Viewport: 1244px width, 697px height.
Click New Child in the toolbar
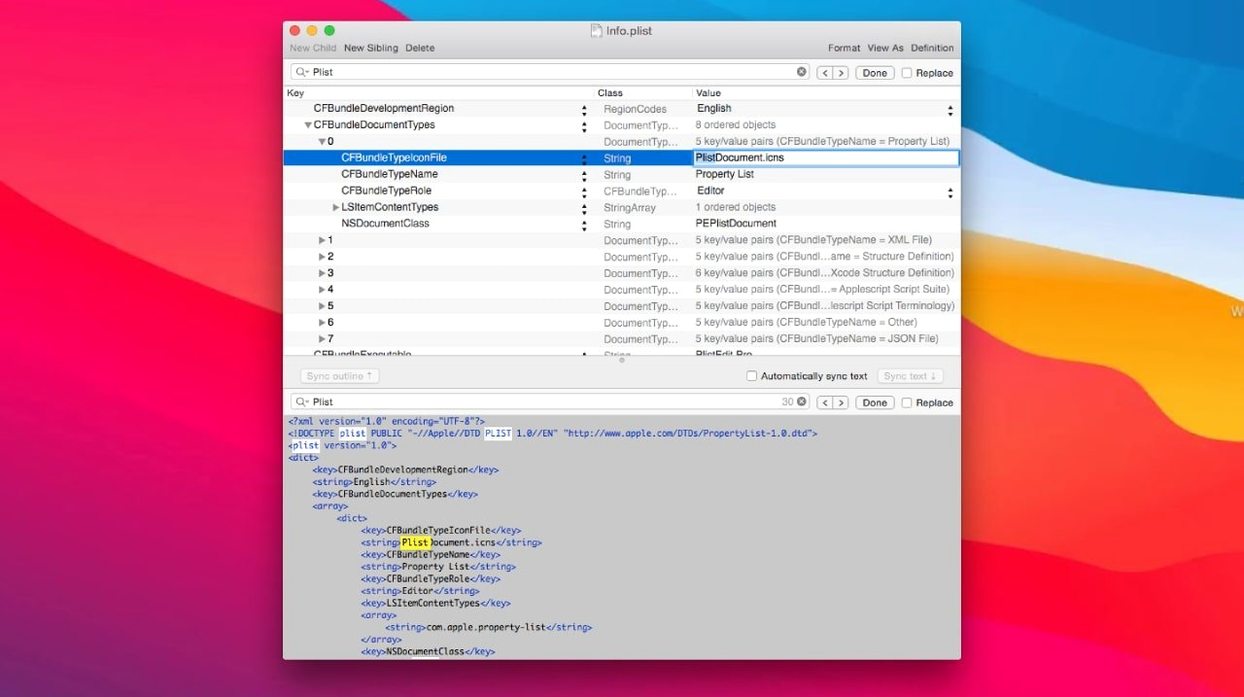[x=313, y=48]
